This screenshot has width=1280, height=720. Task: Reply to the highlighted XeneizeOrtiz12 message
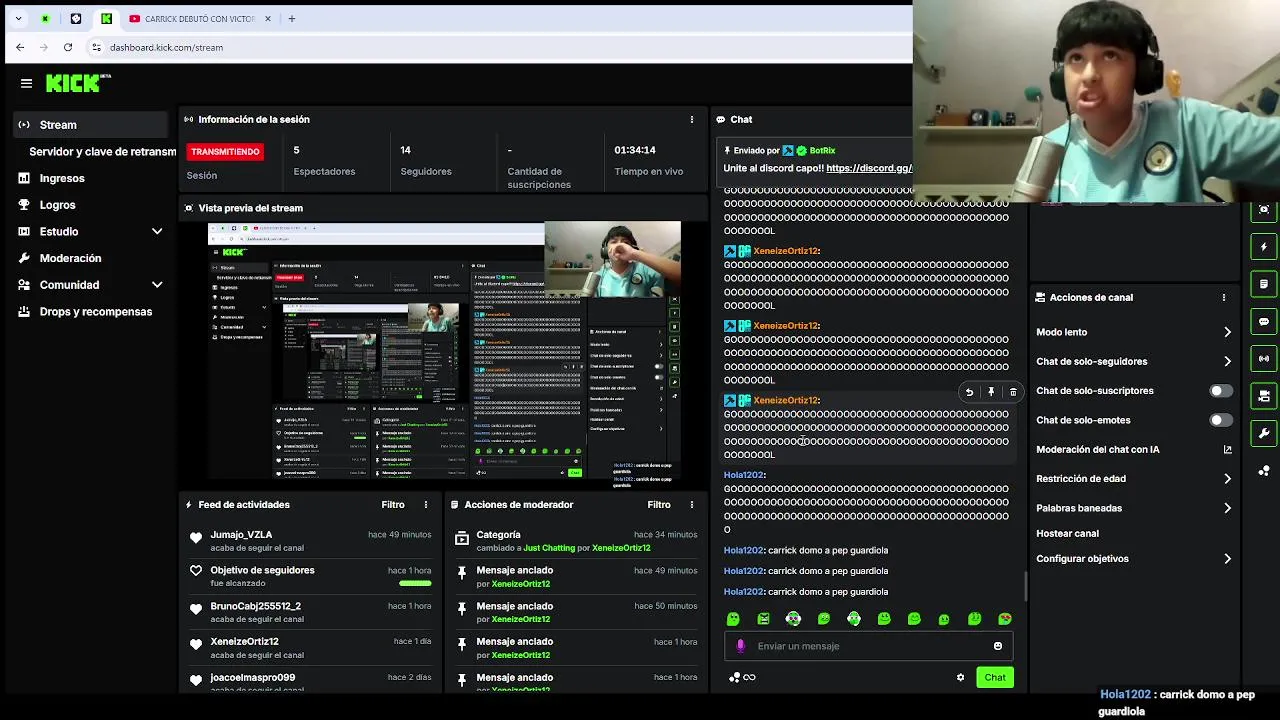tap(969, 393)
